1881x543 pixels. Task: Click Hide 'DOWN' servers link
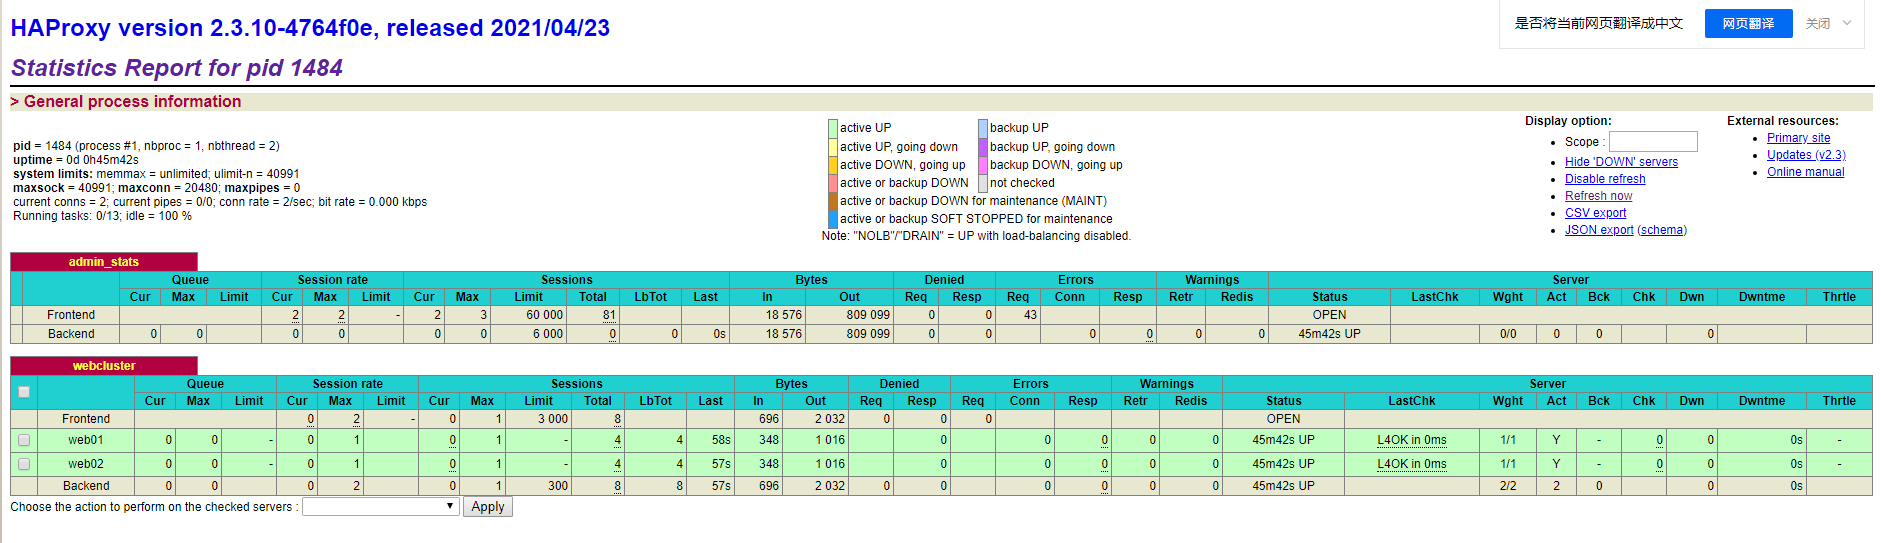(x=1621, y=162)
